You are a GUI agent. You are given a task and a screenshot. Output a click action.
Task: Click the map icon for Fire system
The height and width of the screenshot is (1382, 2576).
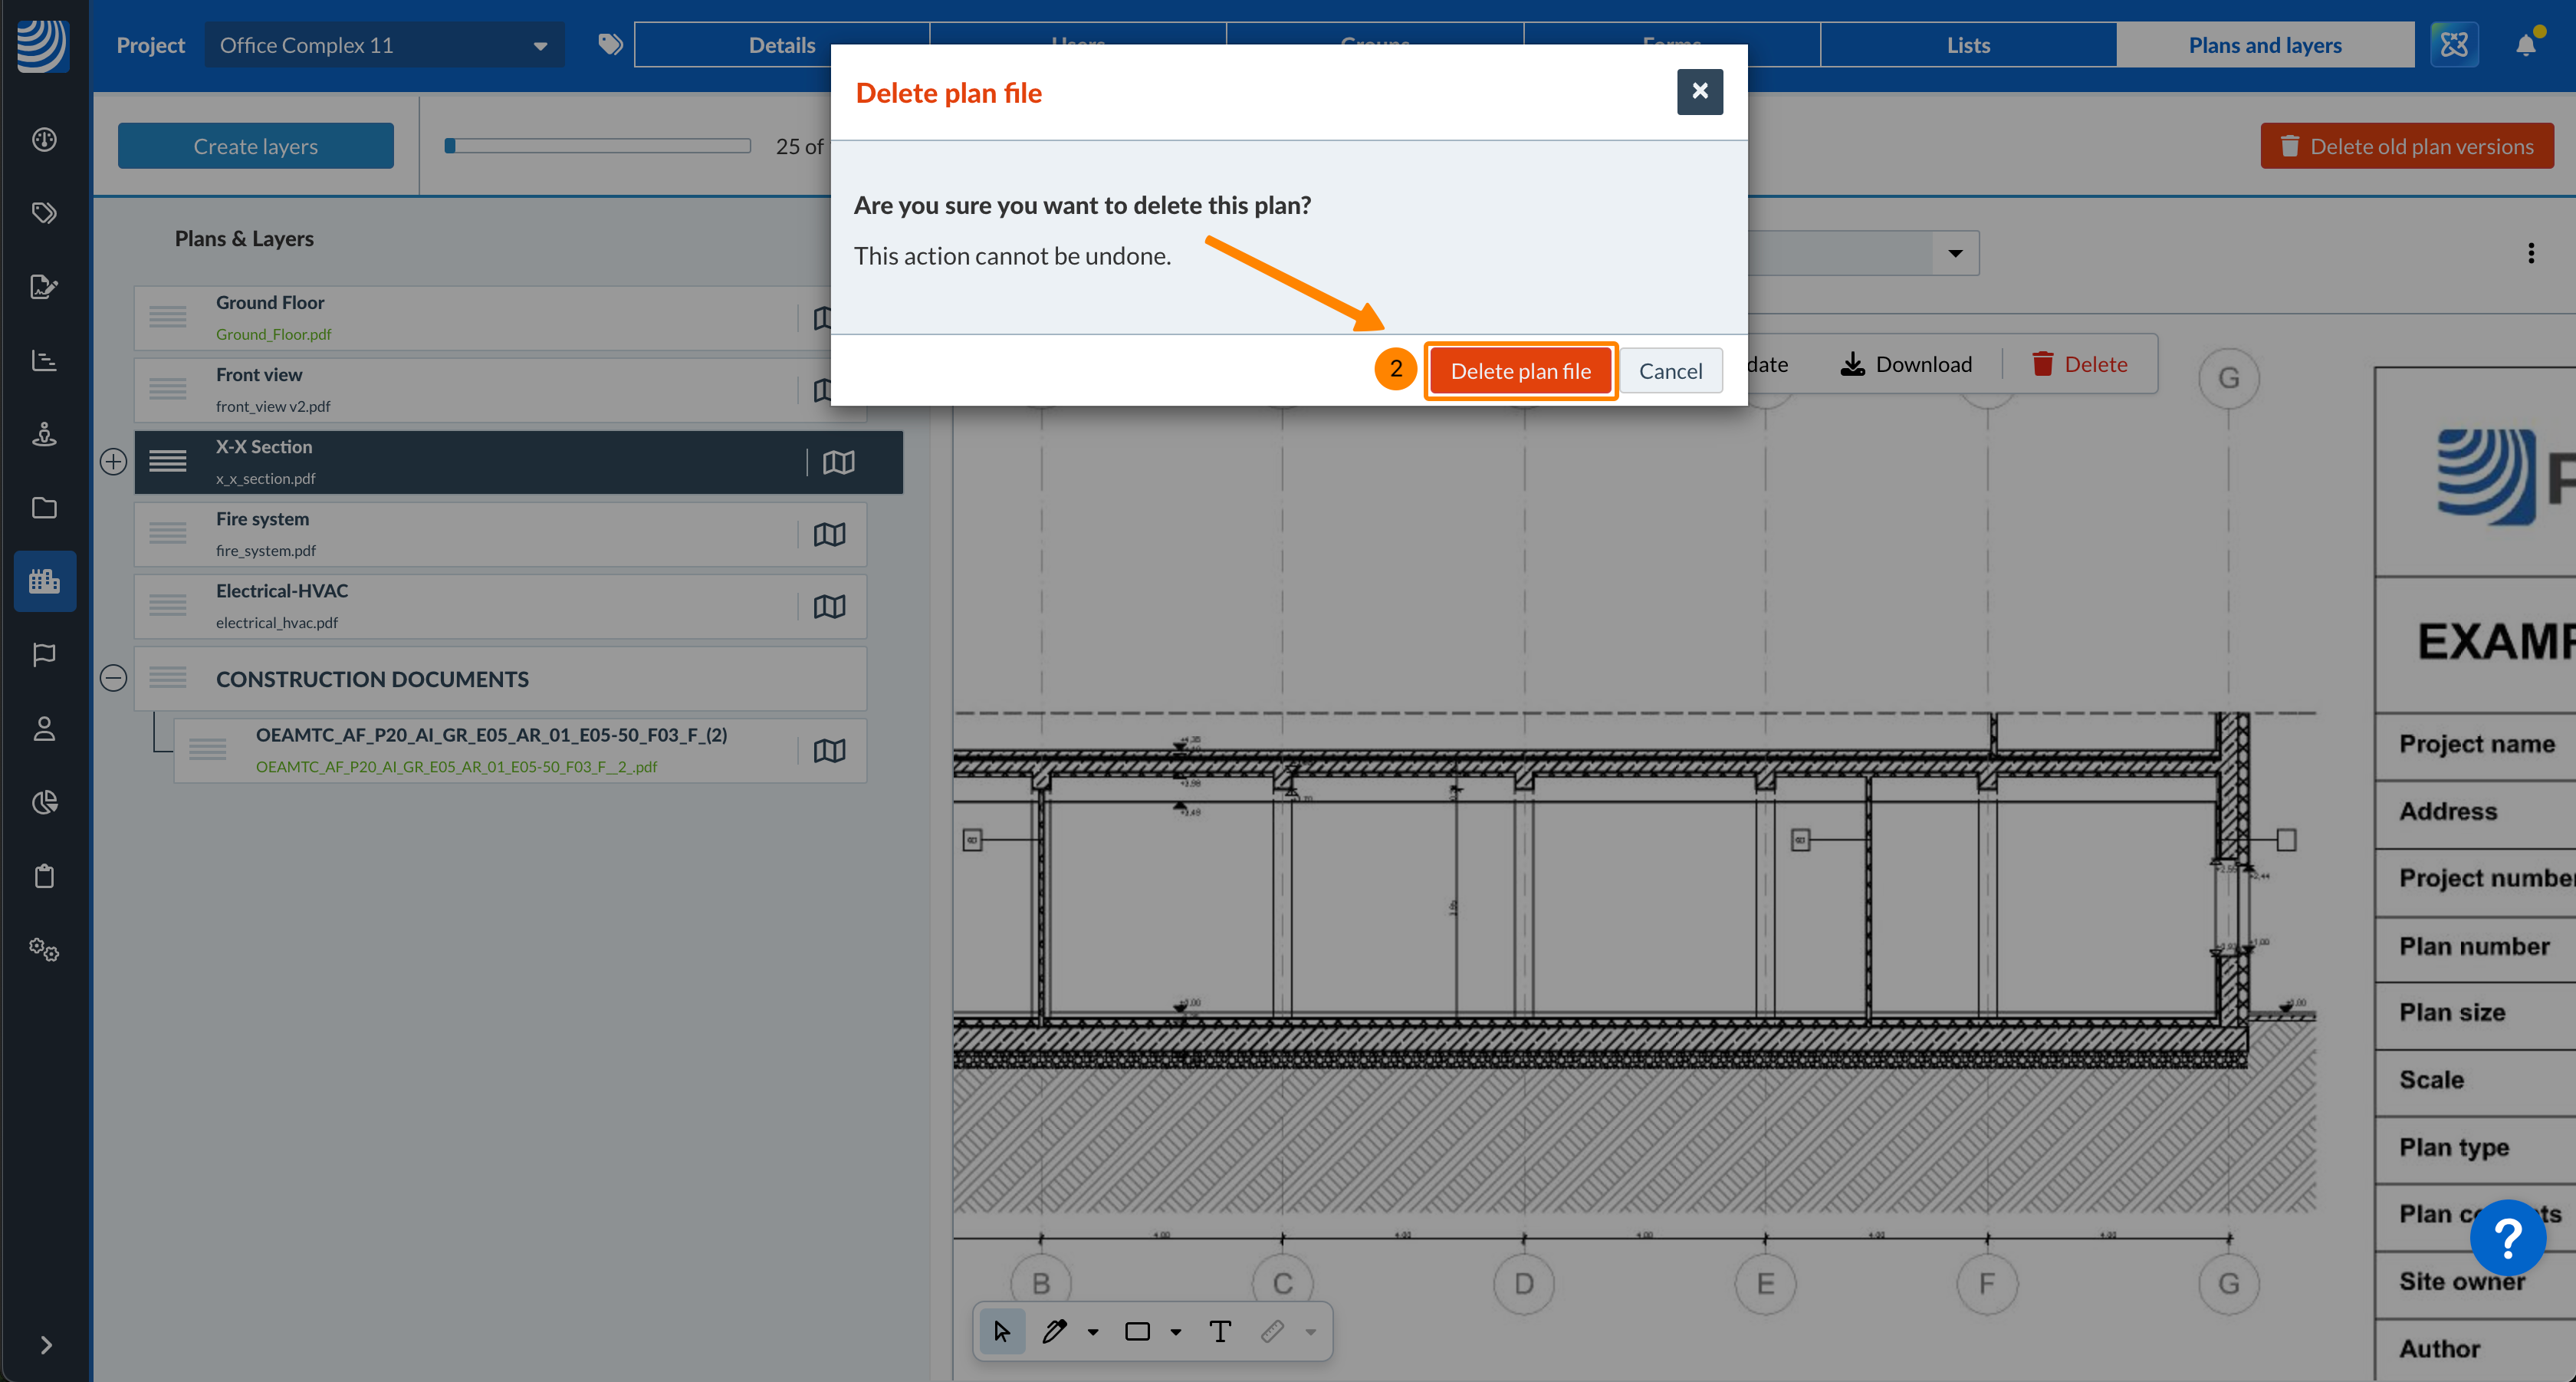[x=829, y=534]
